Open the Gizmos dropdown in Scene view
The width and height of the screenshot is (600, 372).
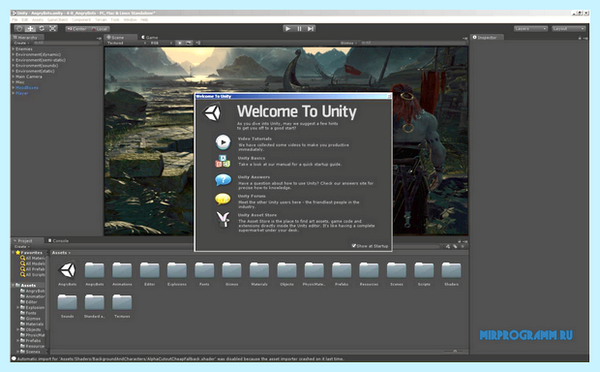349,43
